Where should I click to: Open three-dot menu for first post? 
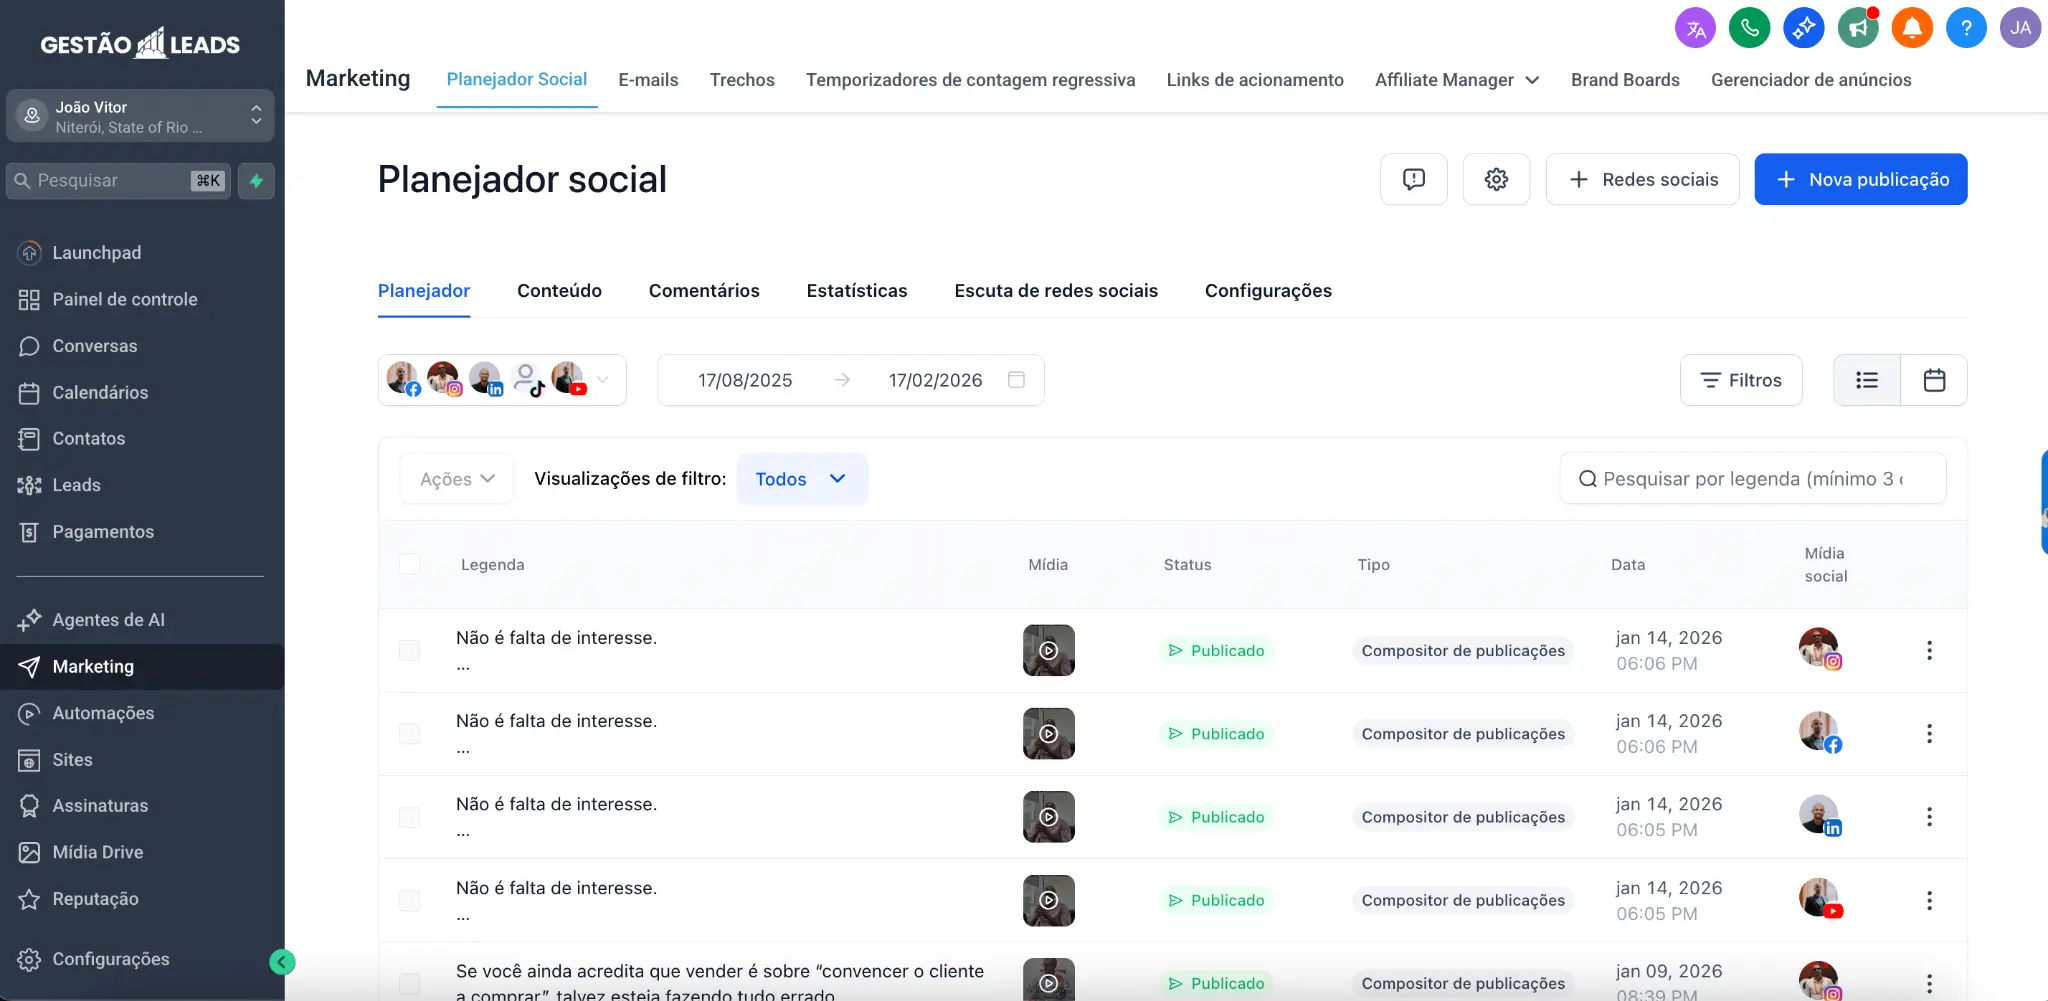click(1929, 651)
